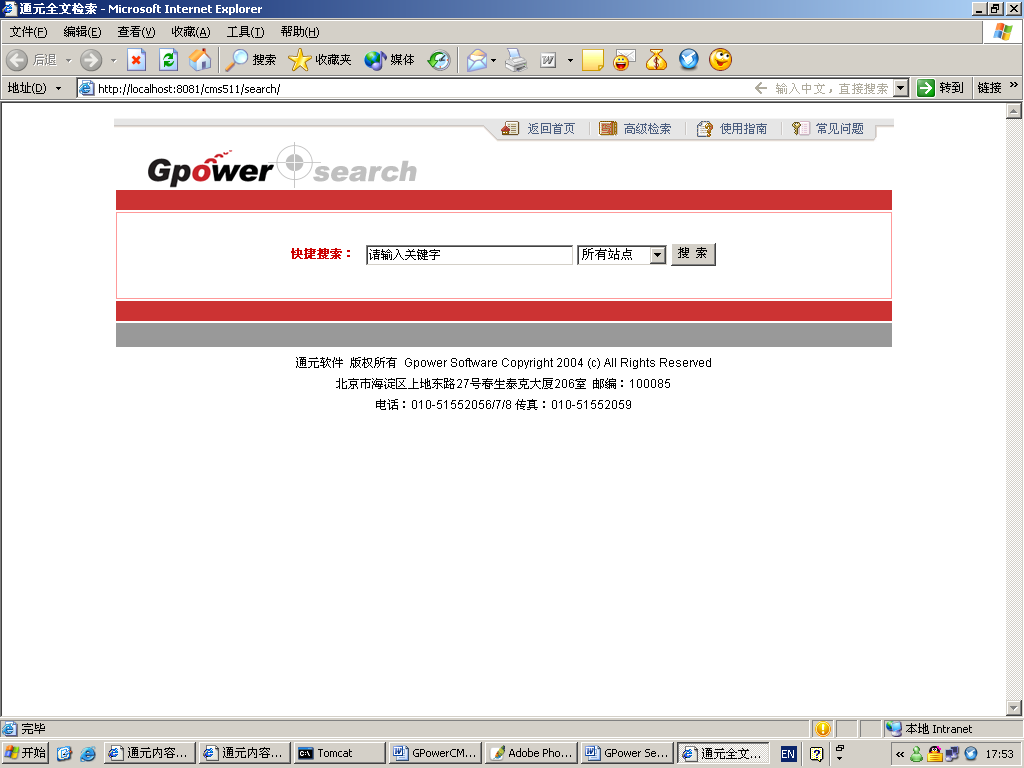Click the 历史 history globe icon
Screen dimensions: 1024x768
click(438, 60)
